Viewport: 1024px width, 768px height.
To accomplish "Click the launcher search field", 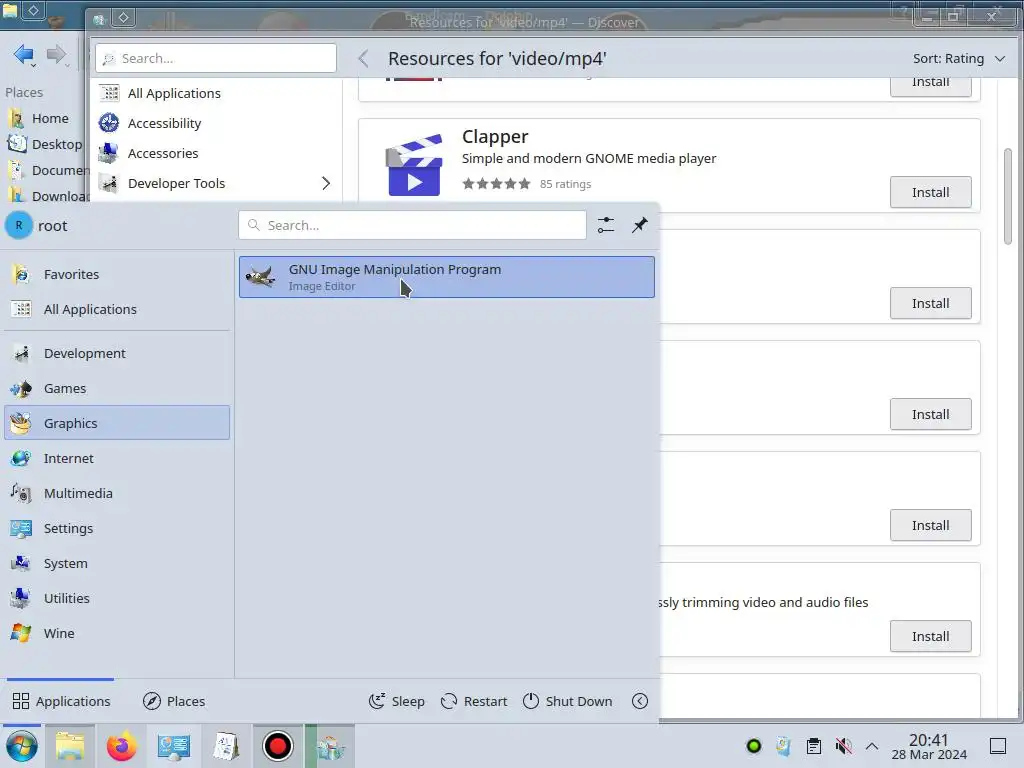I will point(412,225).
